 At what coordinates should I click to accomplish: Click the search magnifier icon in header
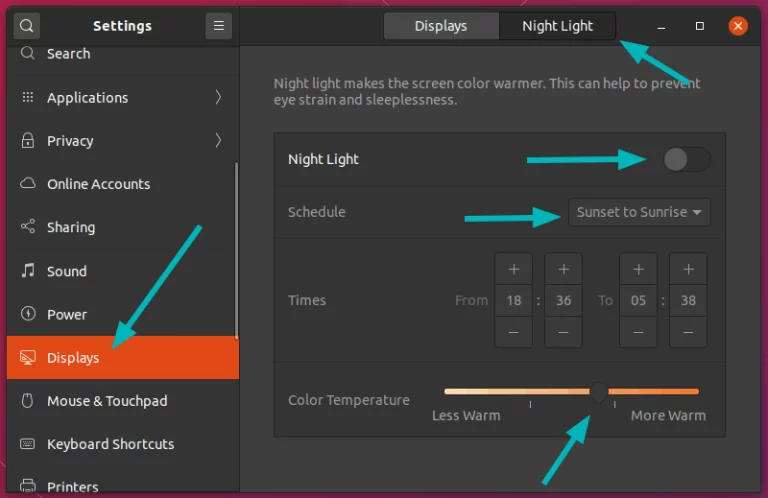27,26
